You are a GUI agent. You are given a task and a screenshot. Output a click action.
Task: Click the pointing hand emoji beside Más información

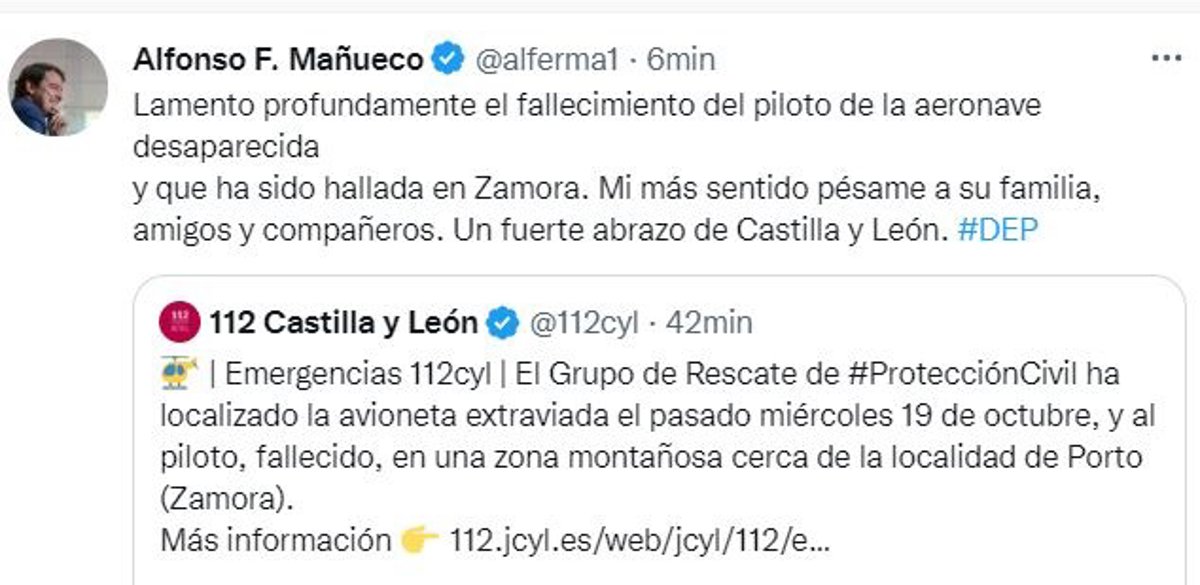[420, 541]
